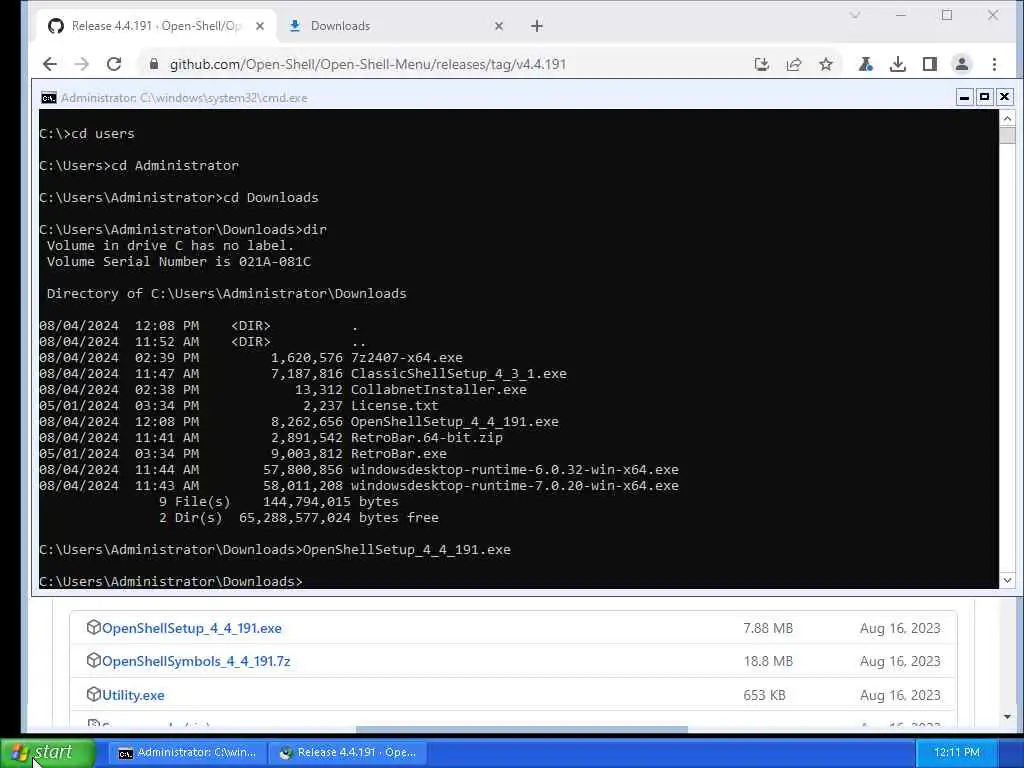Click the 653 KB size text
The height and width of the screenshot is (768, 1024).
pos(764,696)
